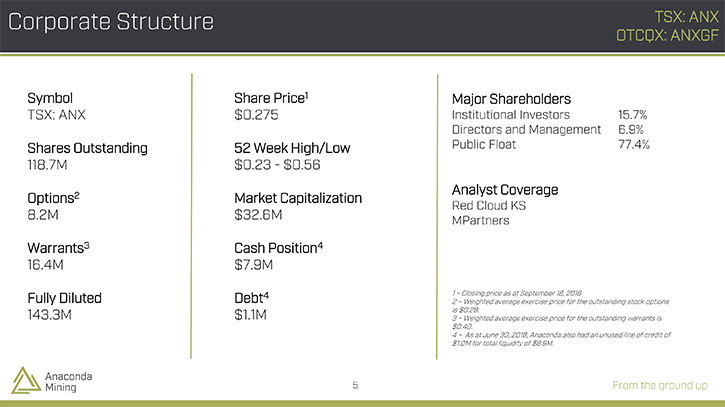725x407 pixels.
Task: Click the page number 5
Action: (355, 385)
